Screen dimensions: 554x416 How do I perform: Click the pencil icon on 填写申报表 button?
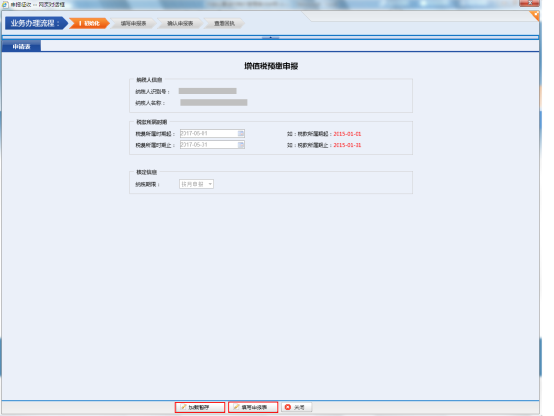[236, 407]
